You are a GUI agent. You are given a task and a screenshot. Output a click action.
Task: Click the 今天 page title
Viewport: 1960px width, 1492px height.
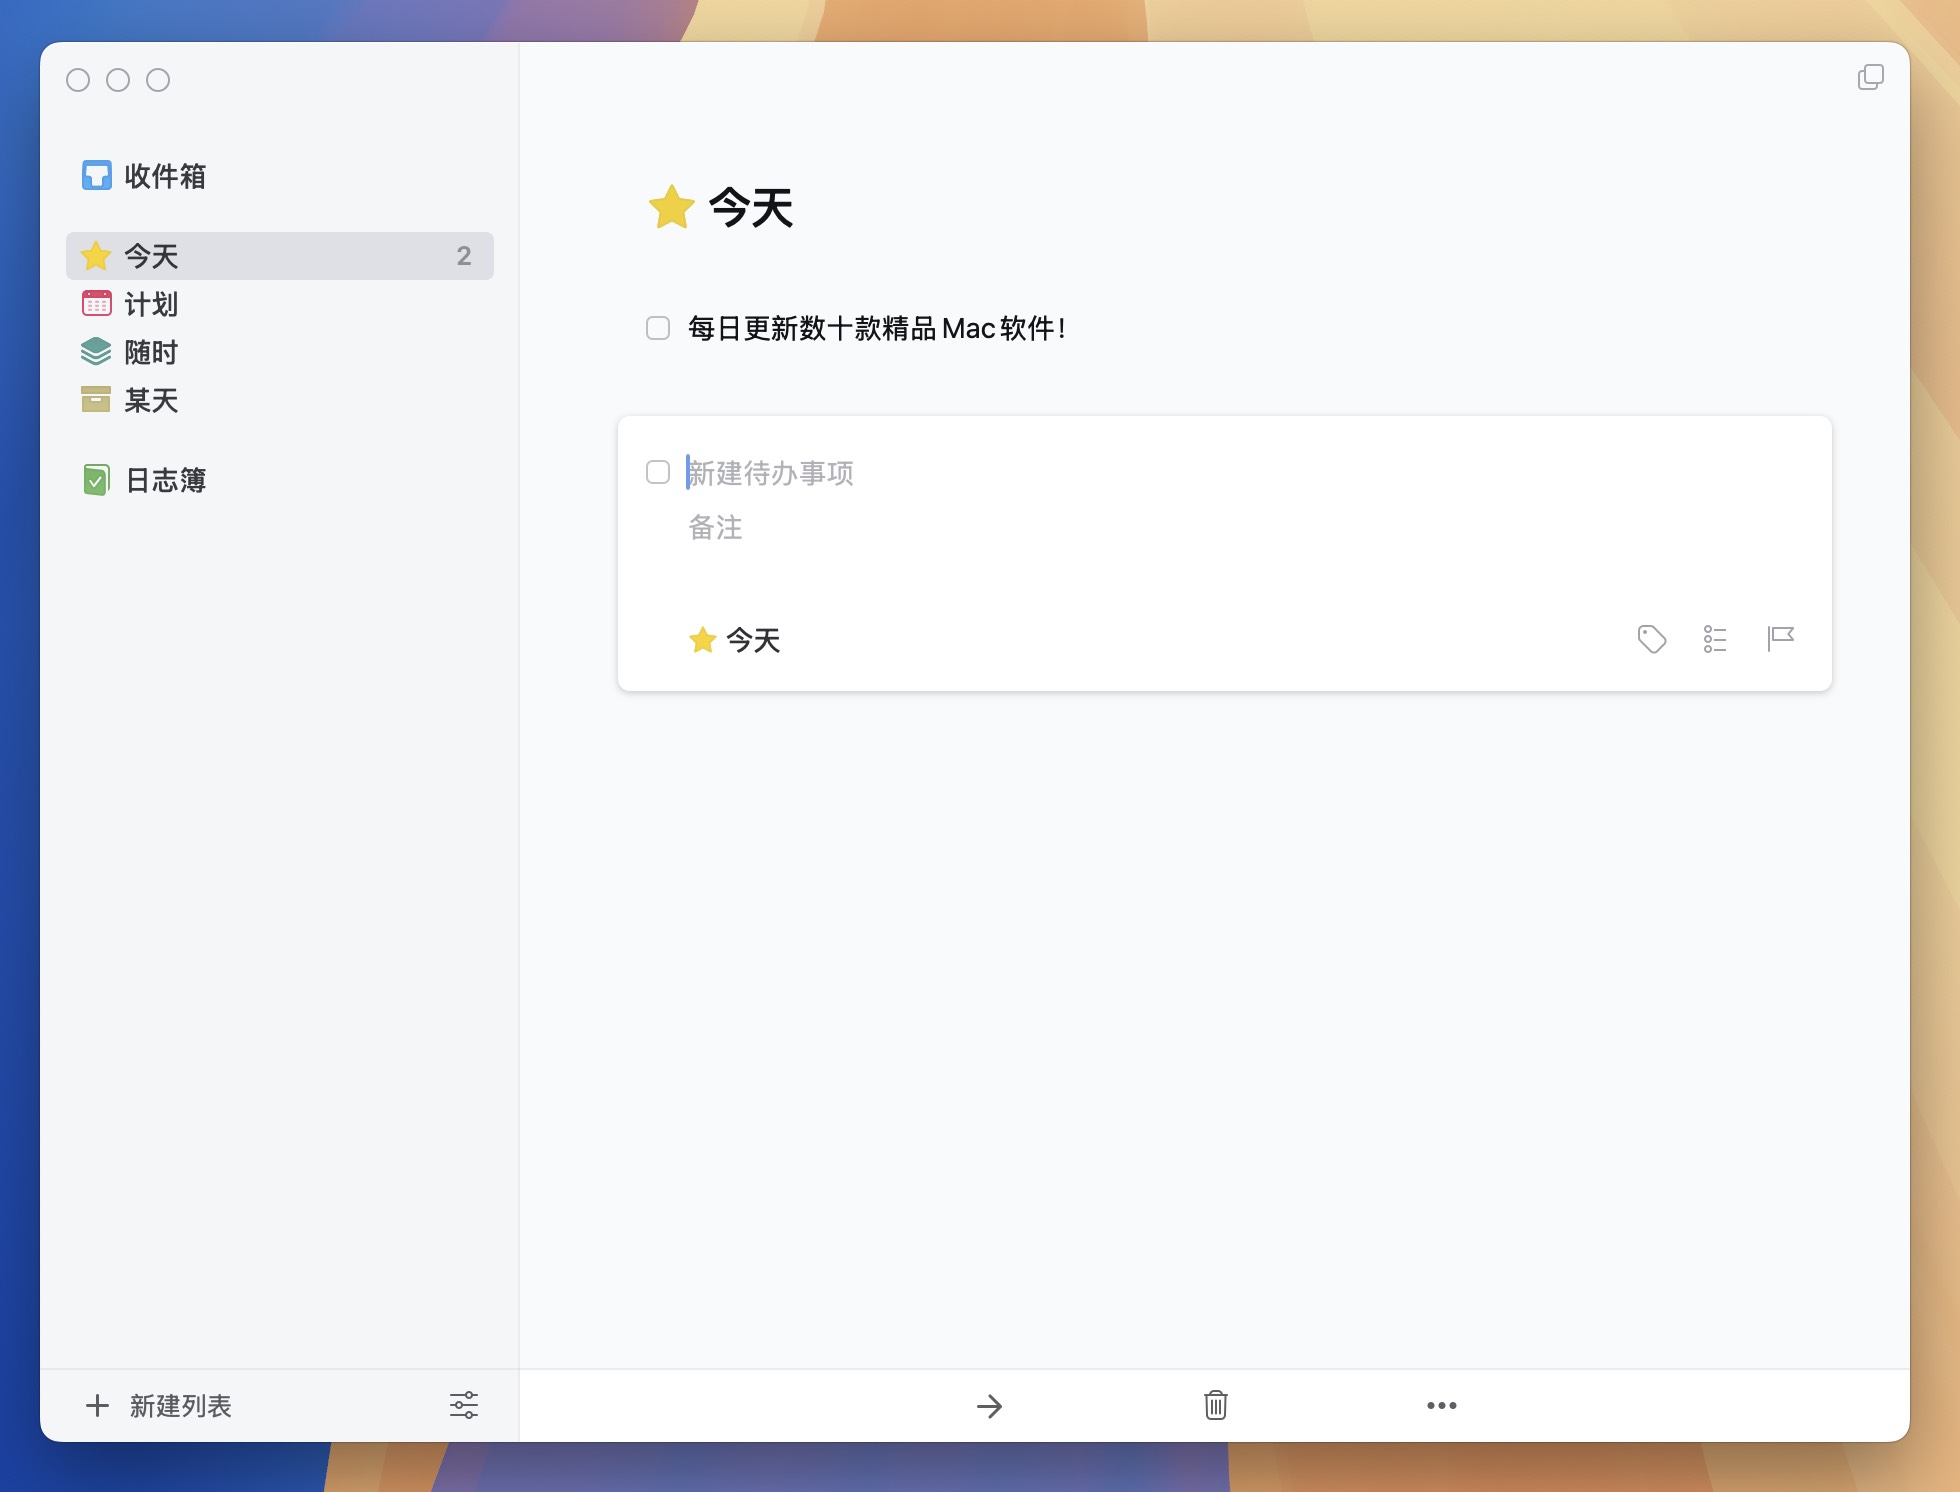click(x=748, y=209)
